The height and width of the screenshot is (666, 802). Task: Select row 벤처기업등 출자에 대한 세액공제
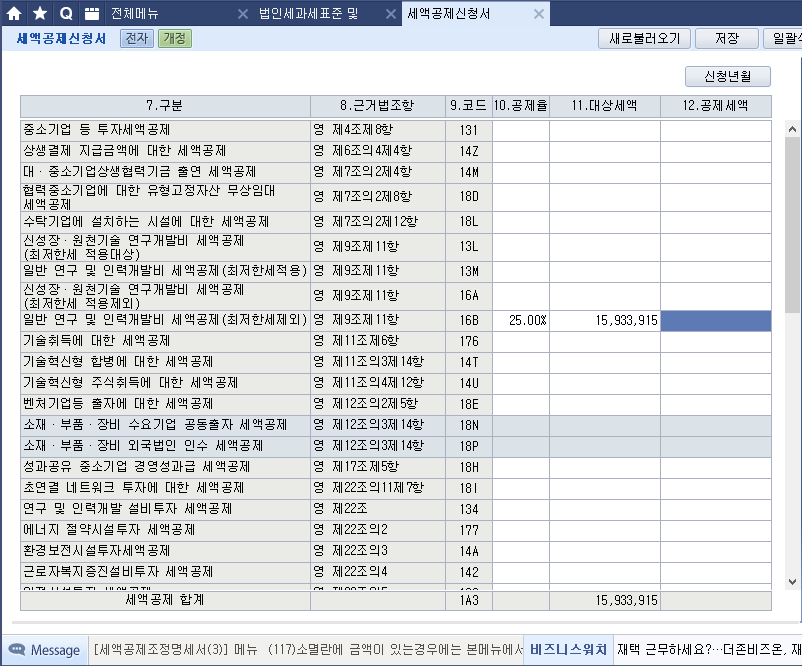(x=395, y=404)
